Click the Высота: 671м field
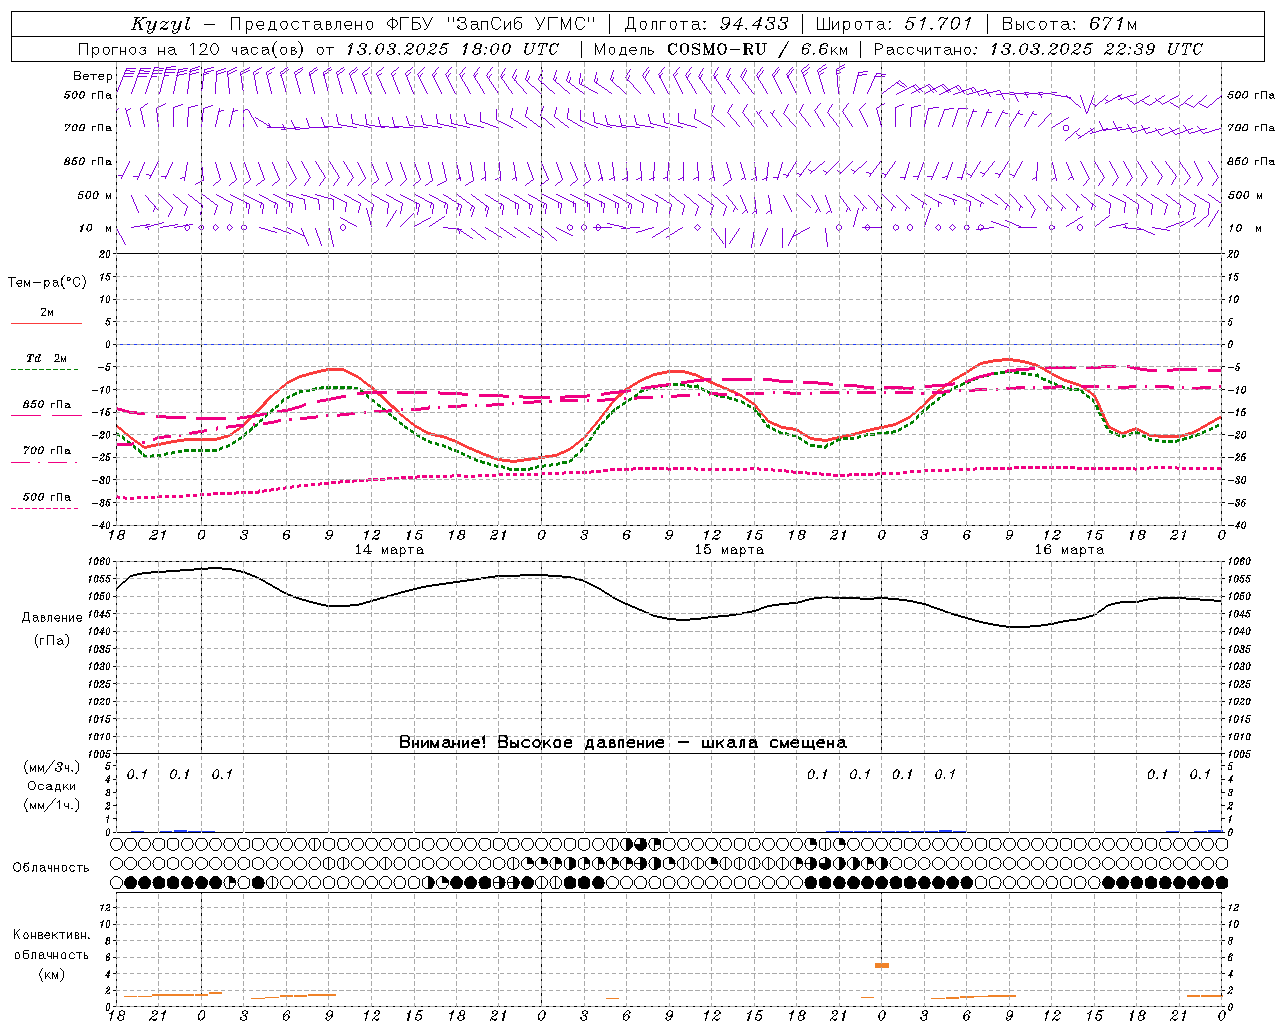 click(x=1068, y=24)
